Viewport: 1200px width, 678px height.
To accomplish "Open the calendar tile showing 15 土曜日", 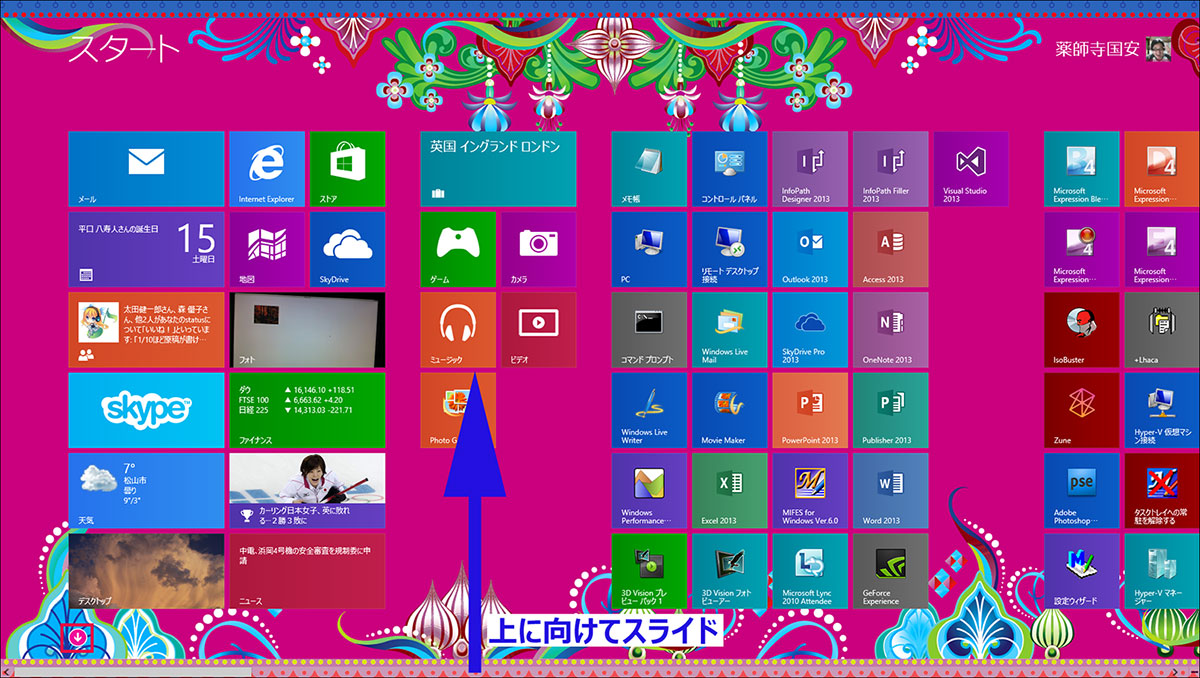I will (146, 249).
